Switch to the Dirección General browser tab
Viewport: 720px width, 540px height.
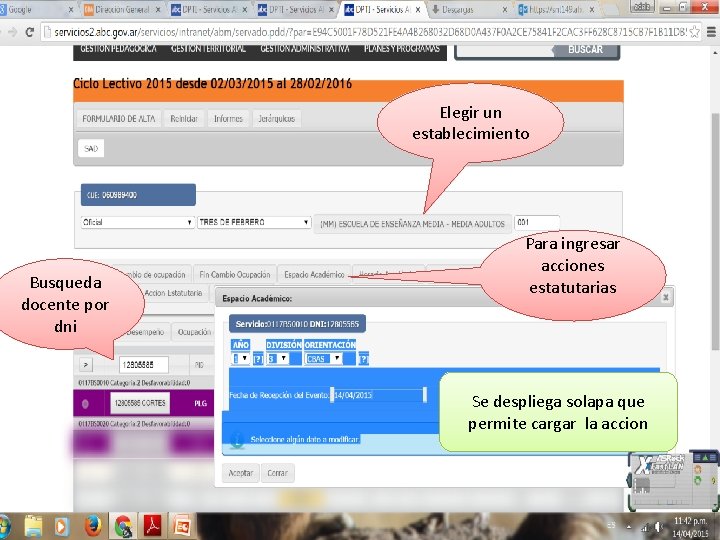coord(123,9)
